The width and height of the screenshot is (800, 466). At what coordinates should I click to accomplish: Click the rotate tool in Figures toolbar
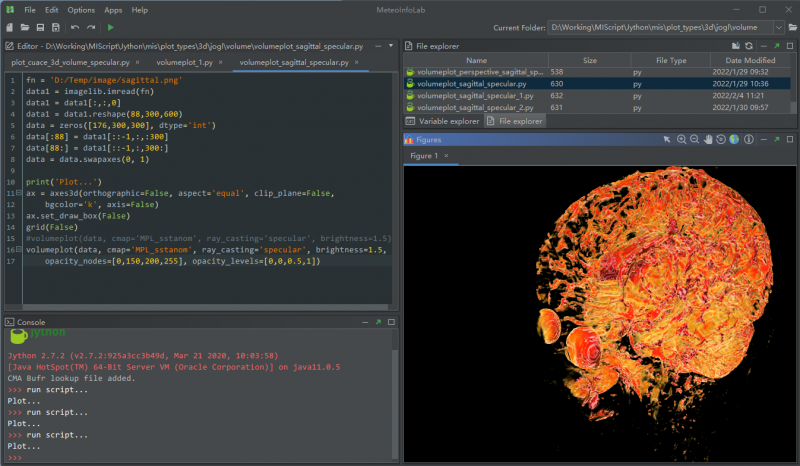720,140
